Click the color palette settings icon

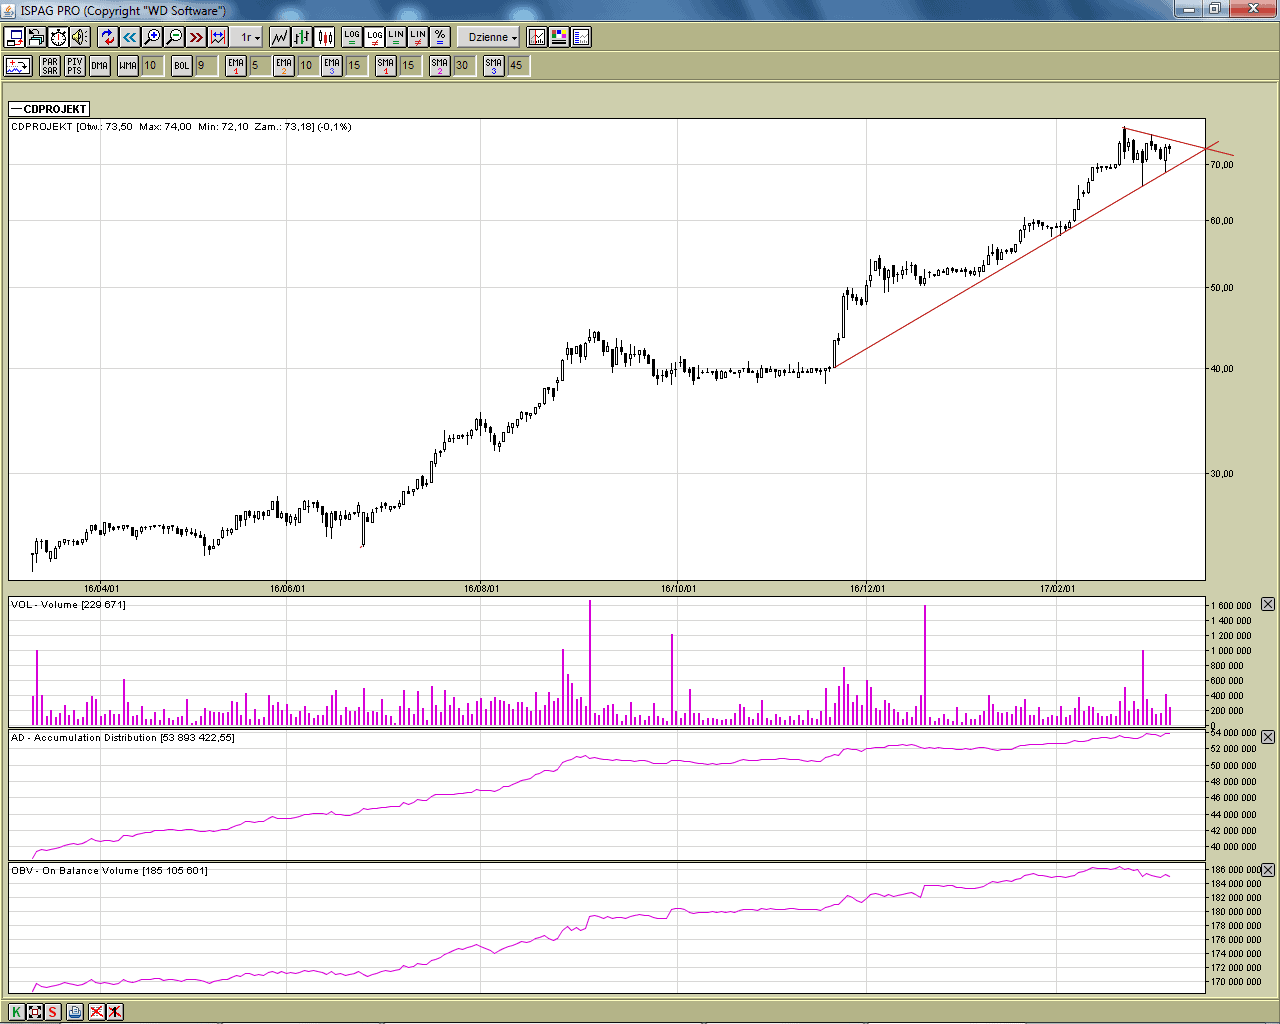tap(559, 37)
